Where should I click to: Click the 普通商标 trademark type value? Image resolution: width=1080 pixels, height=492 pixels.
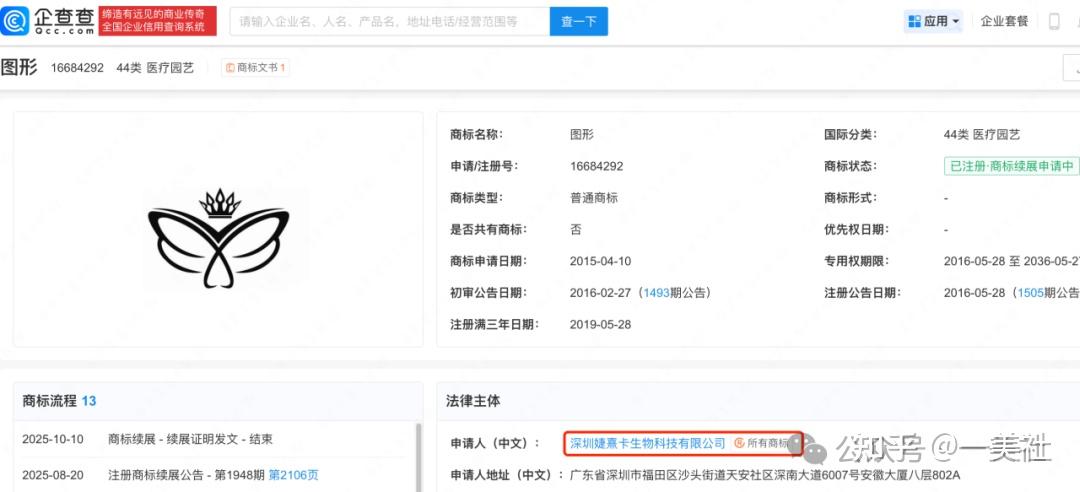594,198
